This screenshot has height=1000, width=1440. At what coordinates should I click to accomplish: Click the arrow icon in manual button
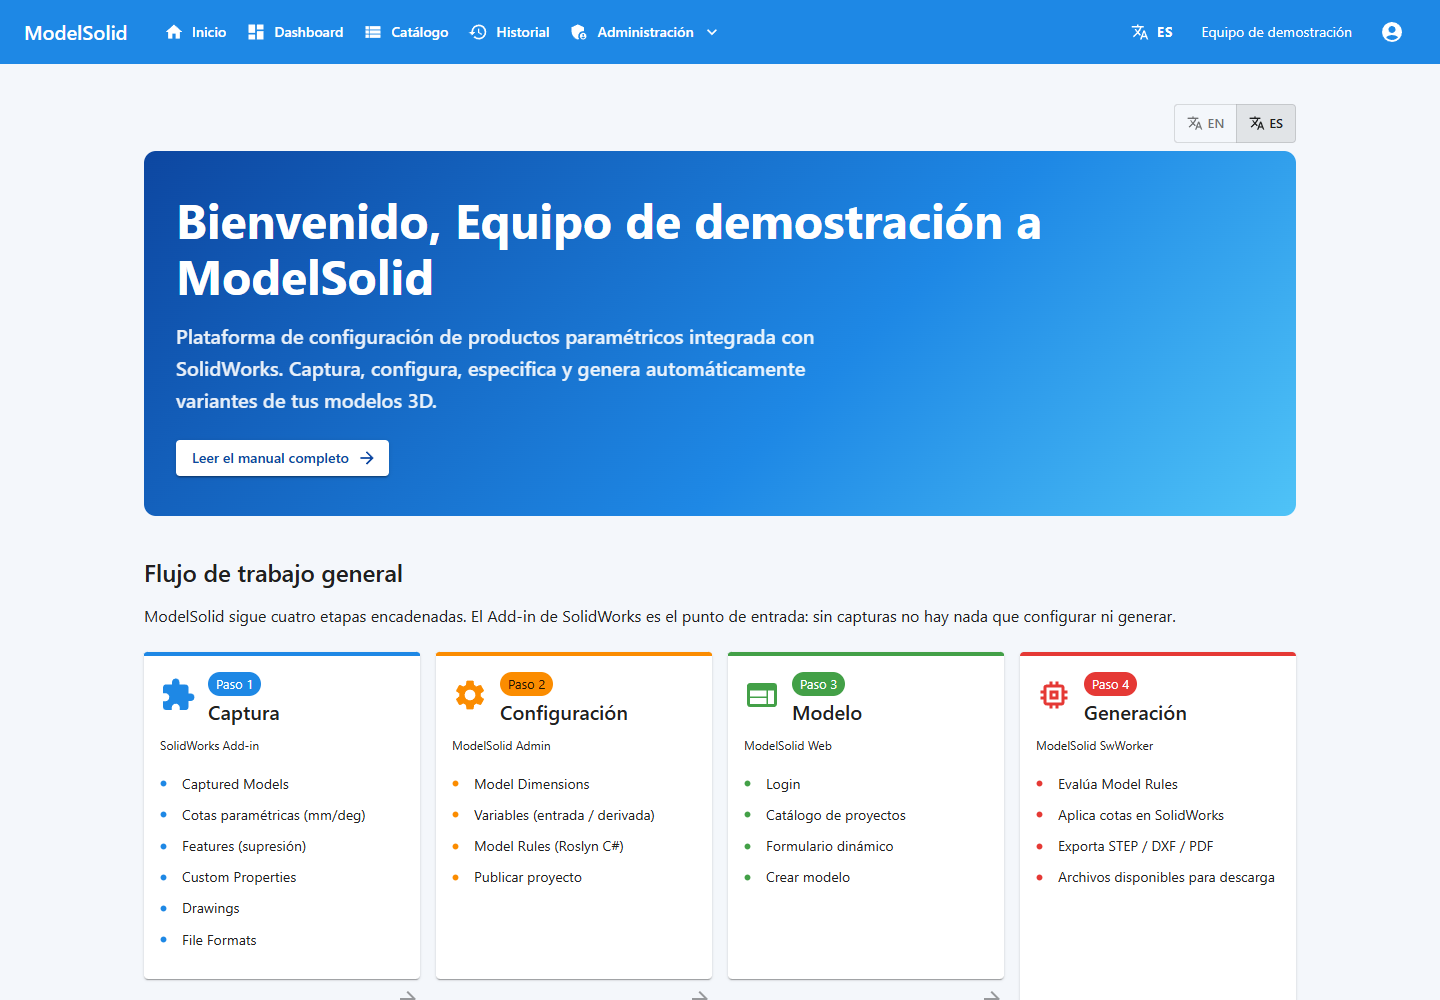pos(367,458)
